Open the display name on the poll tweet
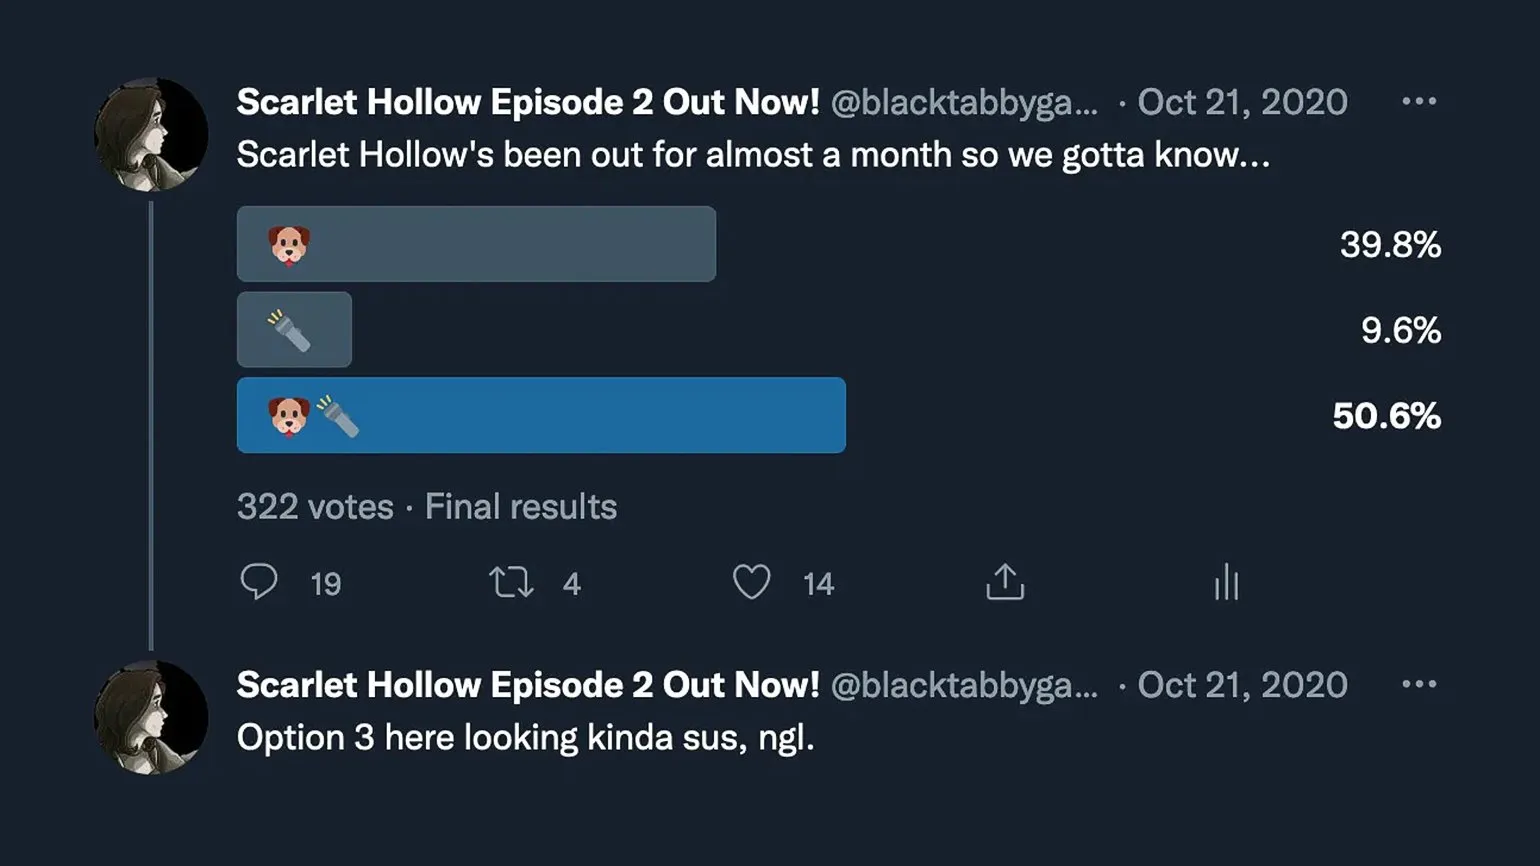The height and width of the screenshot is (866, 1540). tap(527, 102)
